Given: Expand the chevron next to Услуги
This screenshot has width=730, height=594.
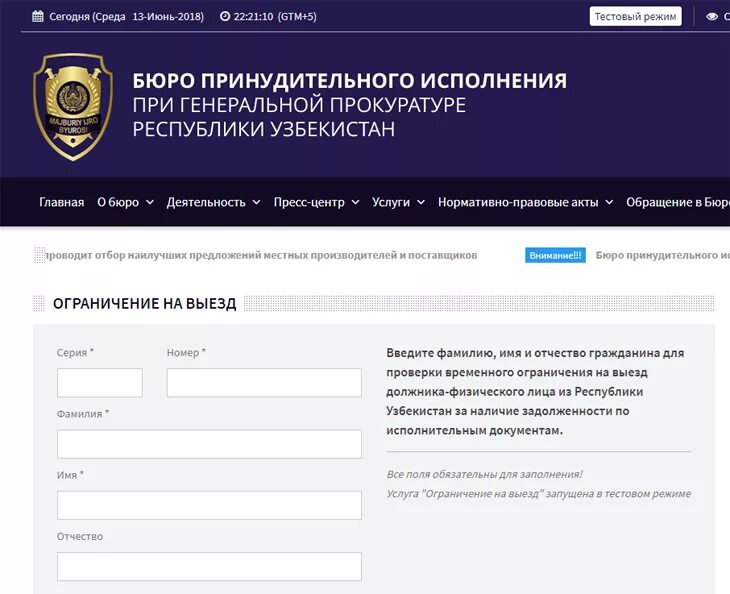Looking at the screenshot, I should click(x=421, y=202).
